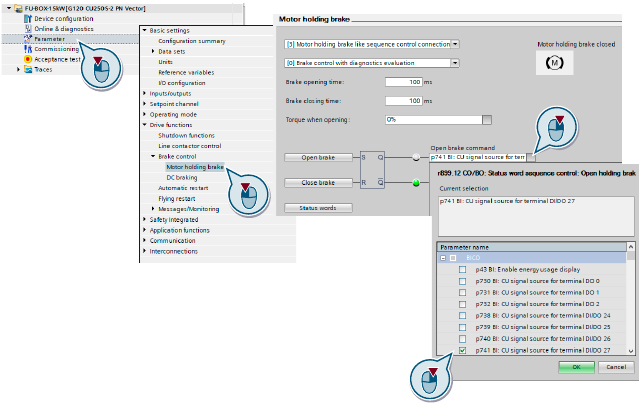The height and width of the screenshot is (404, 639).
Task: Click the gray status LED of Open brake
Action: click(416, 157)
